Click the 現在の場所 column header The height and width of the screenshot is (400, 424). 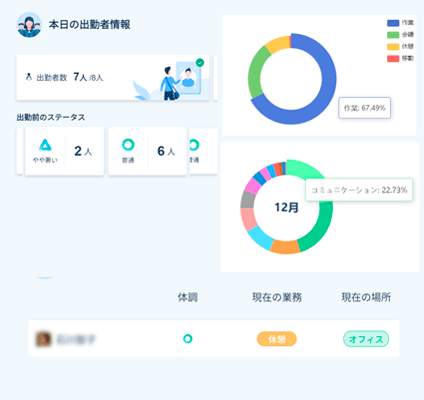tap(366, 297)
